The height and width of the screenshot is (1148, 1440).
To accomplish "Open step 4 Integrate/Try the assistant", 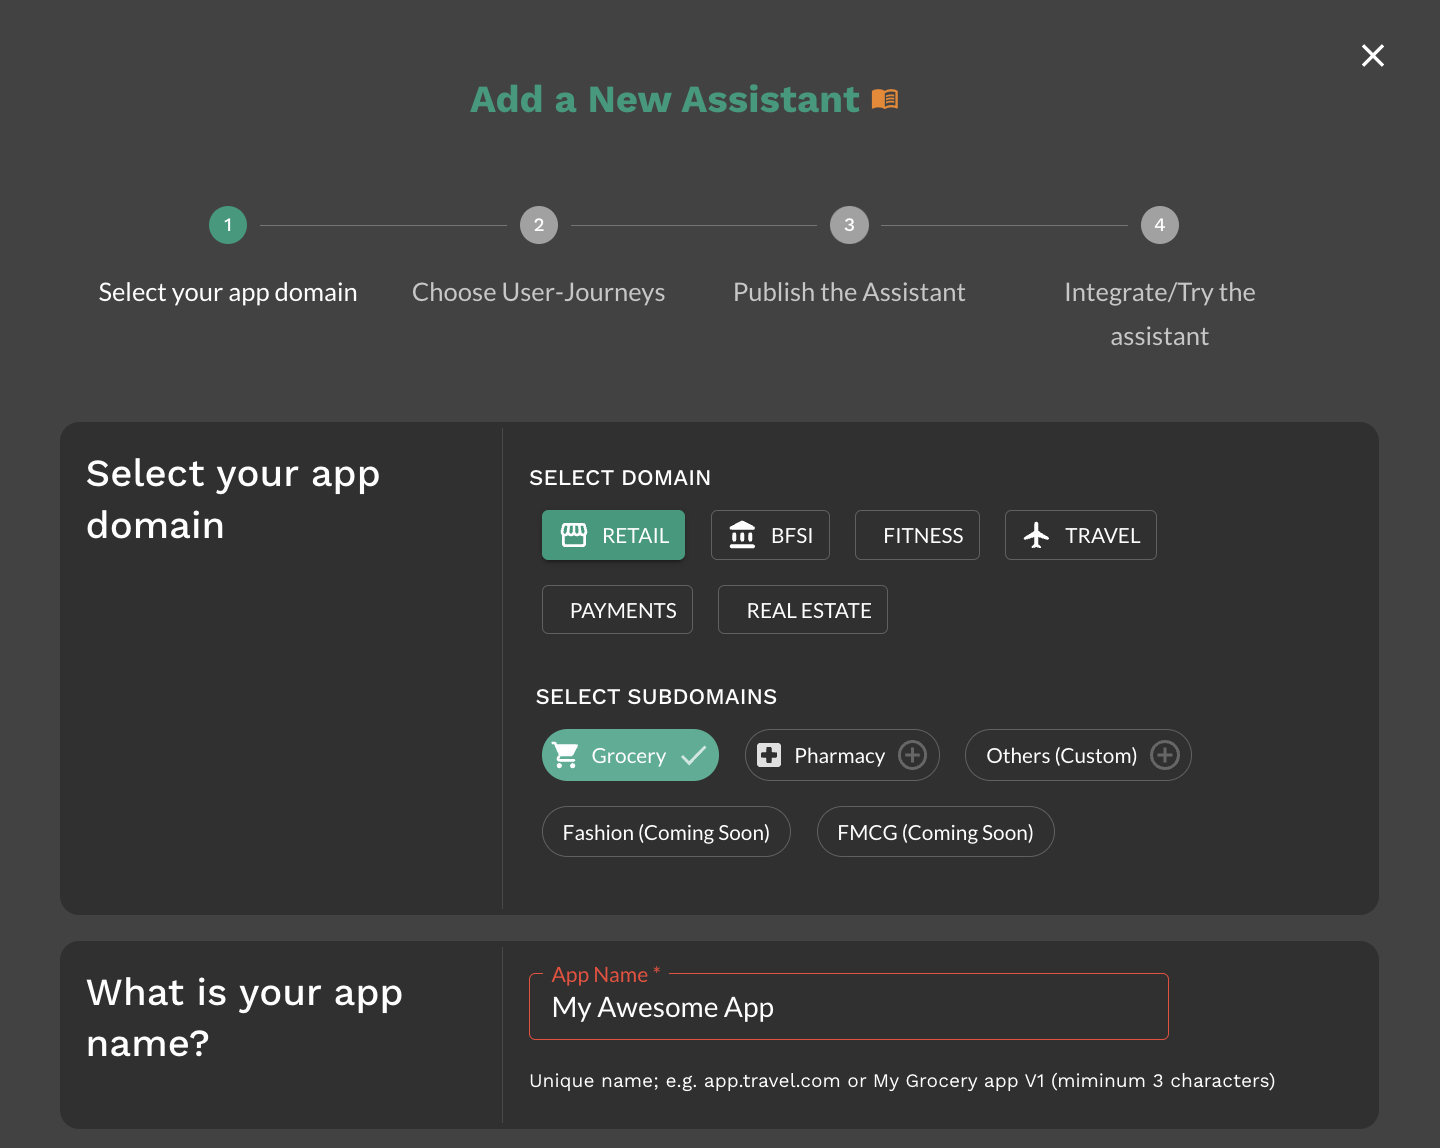I will 1159,225.
